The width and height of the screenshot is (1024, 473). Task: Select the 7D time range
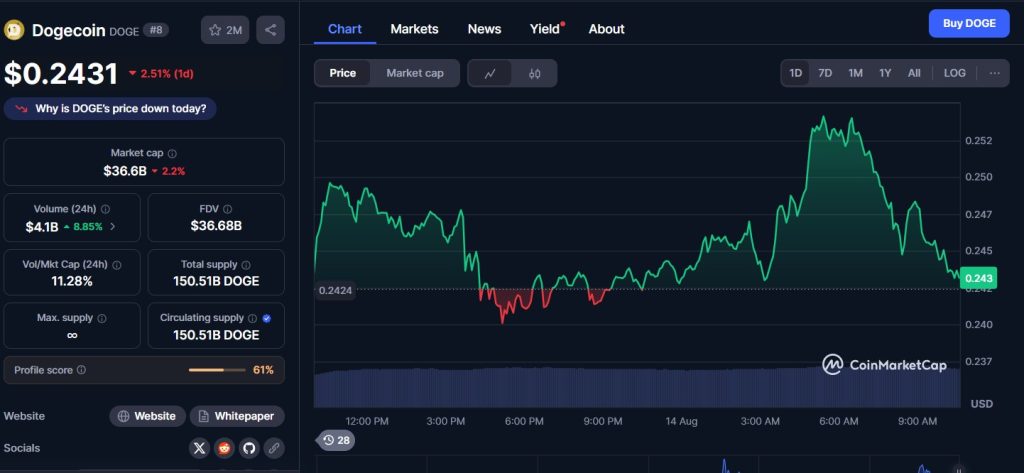pyautogui.click(x=825, y=73)
